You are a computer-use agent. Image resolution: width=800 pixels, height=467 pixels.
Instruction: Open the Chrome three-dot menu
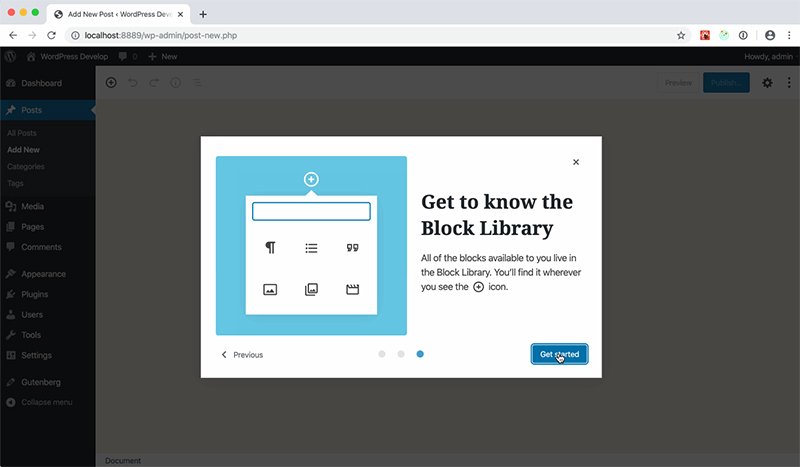789,35
